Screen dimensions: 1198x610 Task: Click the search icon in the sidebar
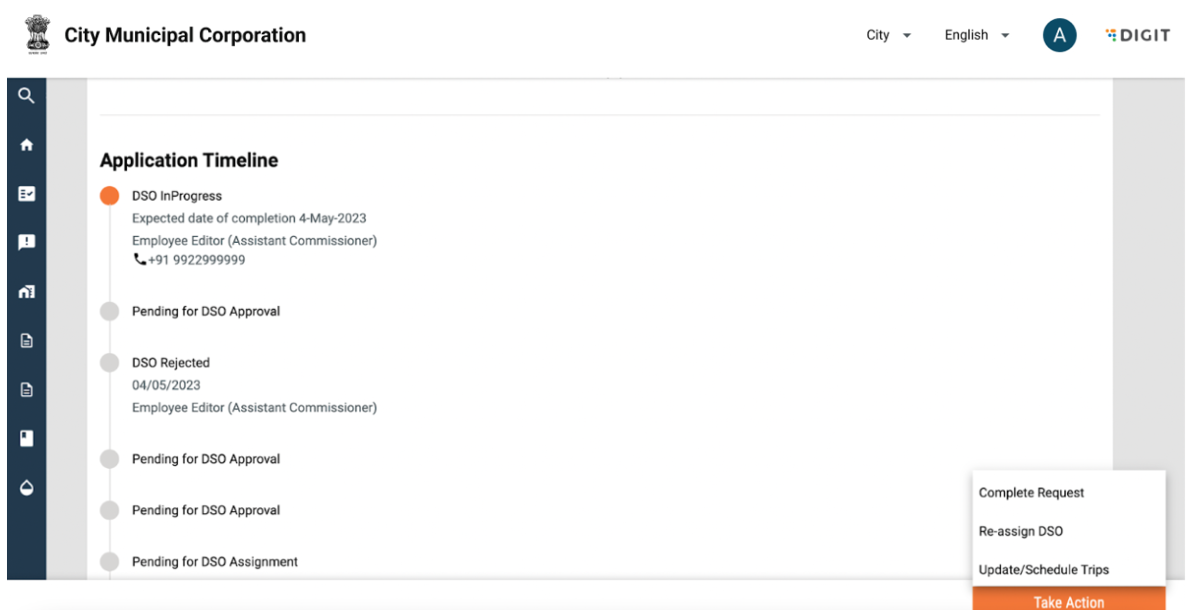click(26, 96)
